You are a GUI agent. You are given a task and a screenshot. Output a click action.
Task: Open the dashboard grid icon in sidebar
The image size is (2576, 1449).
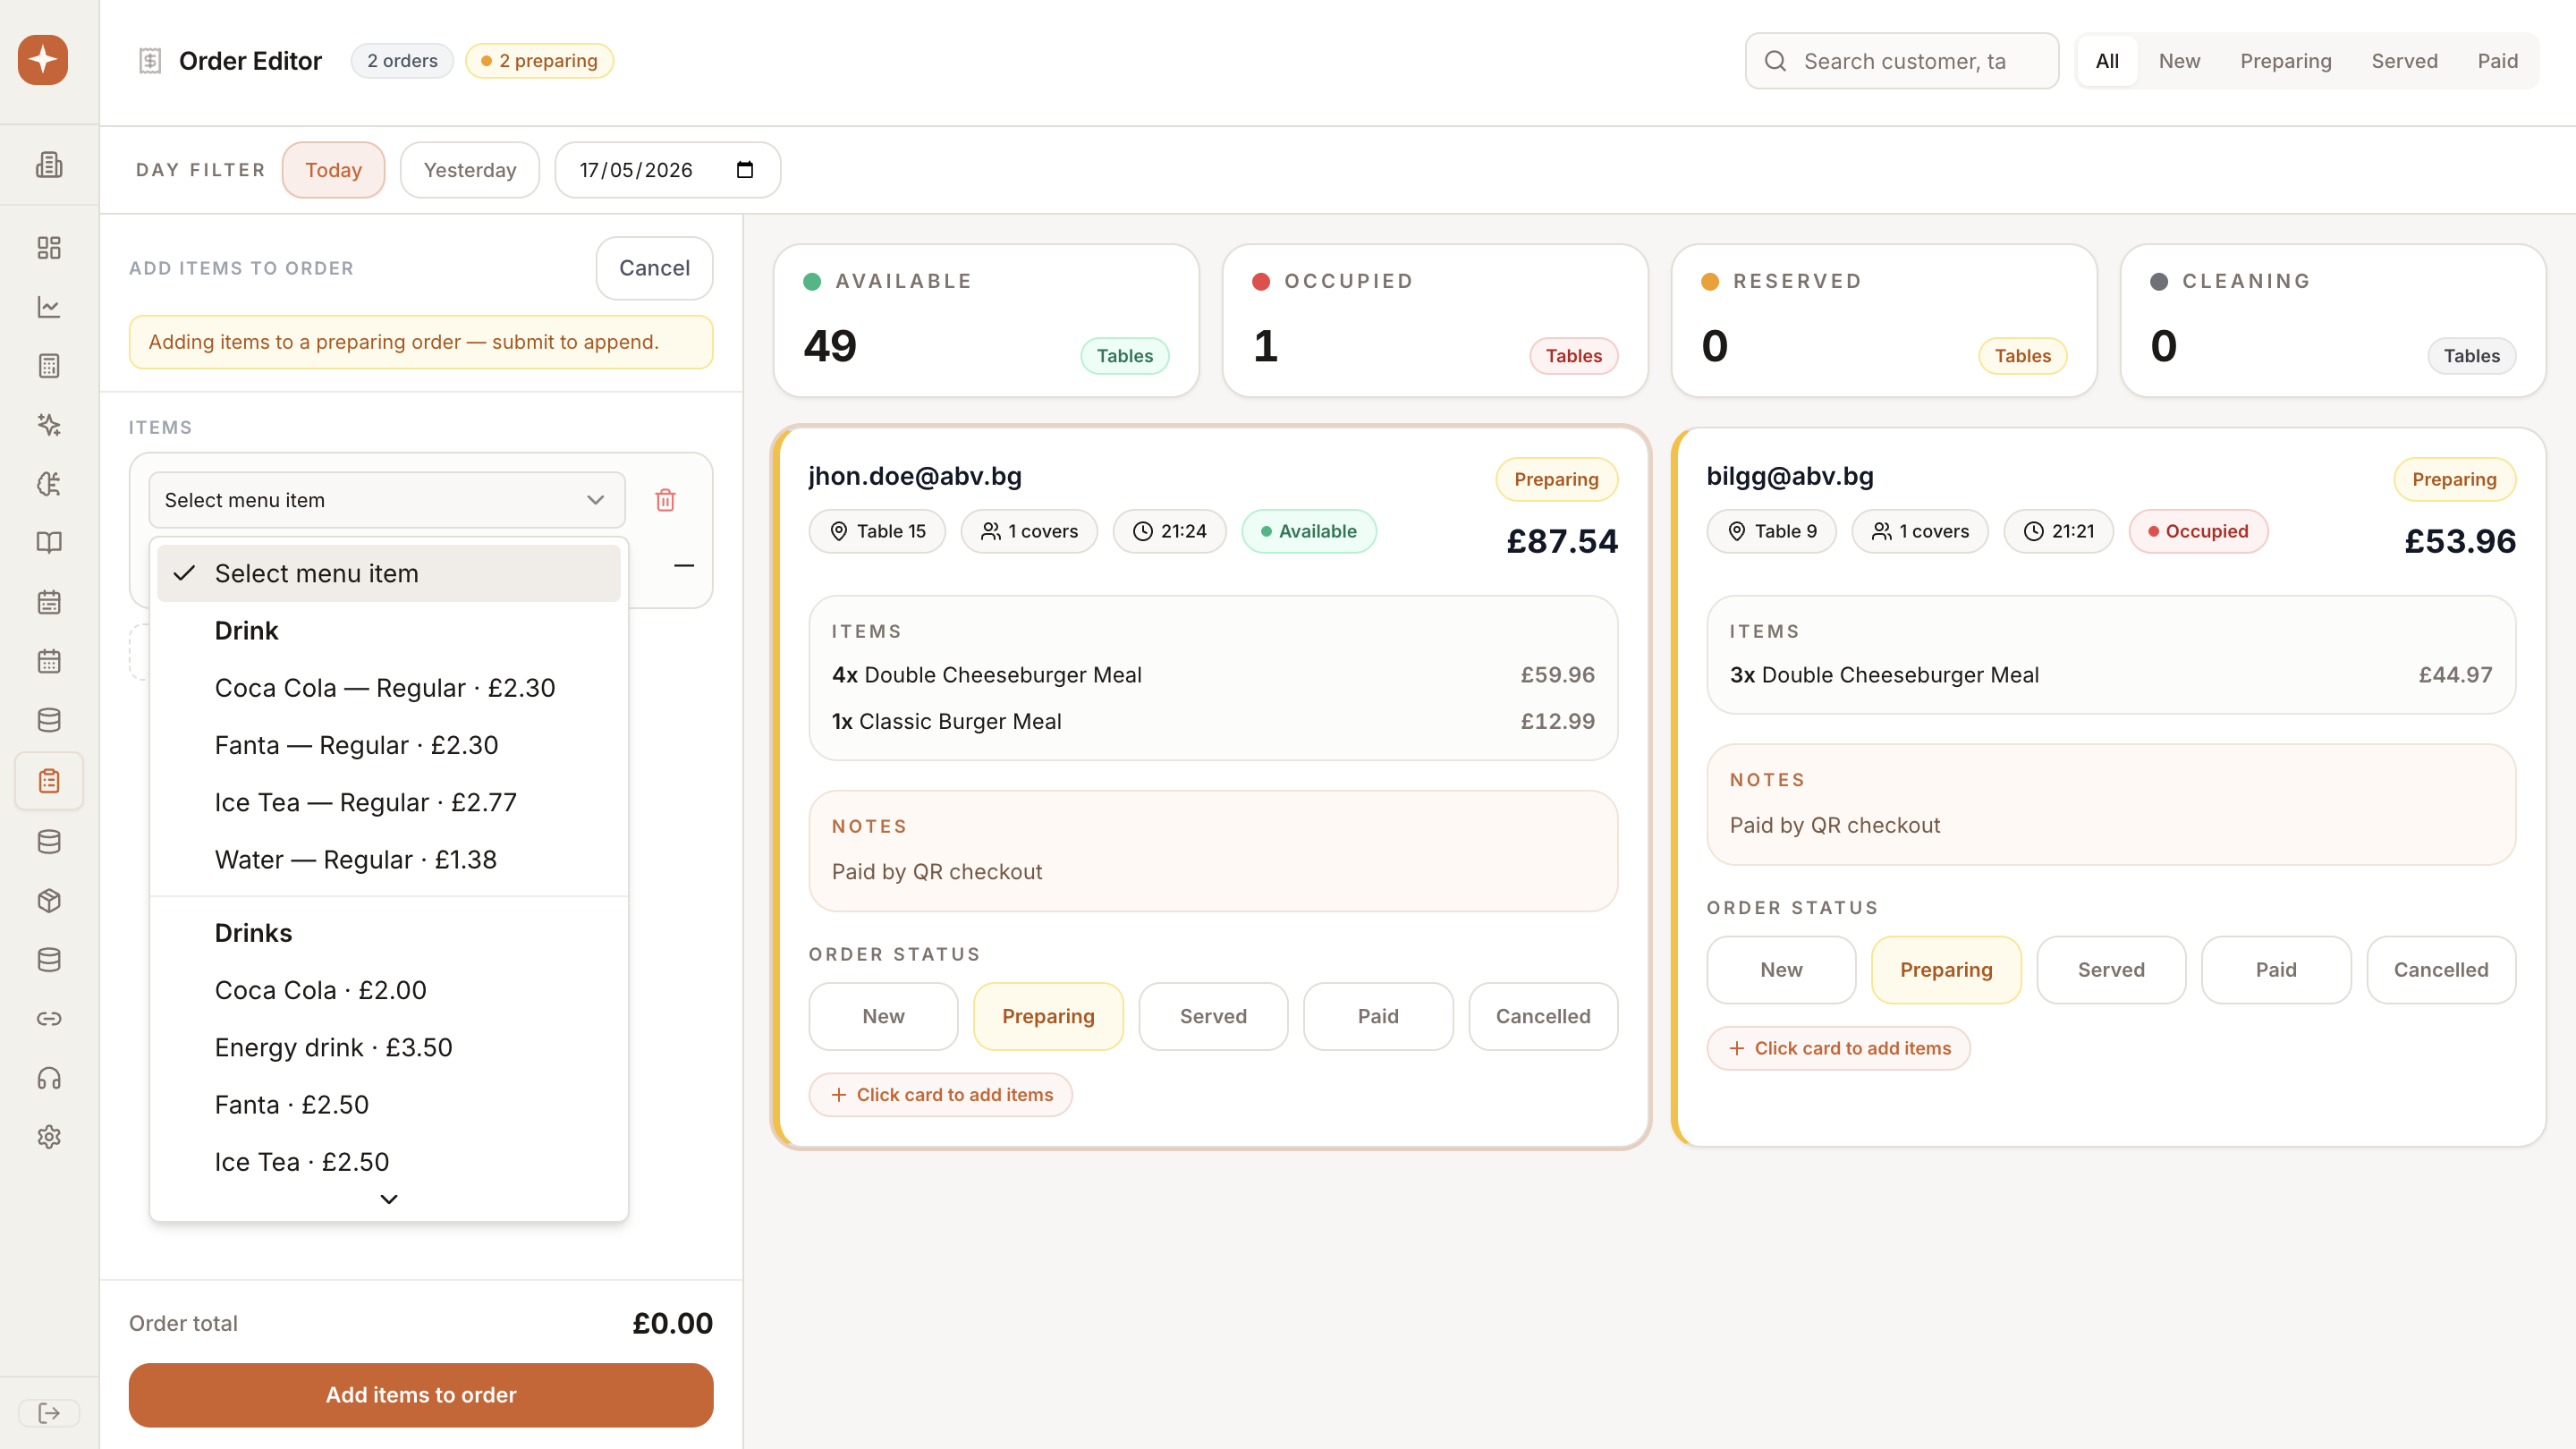coord(49,247)
